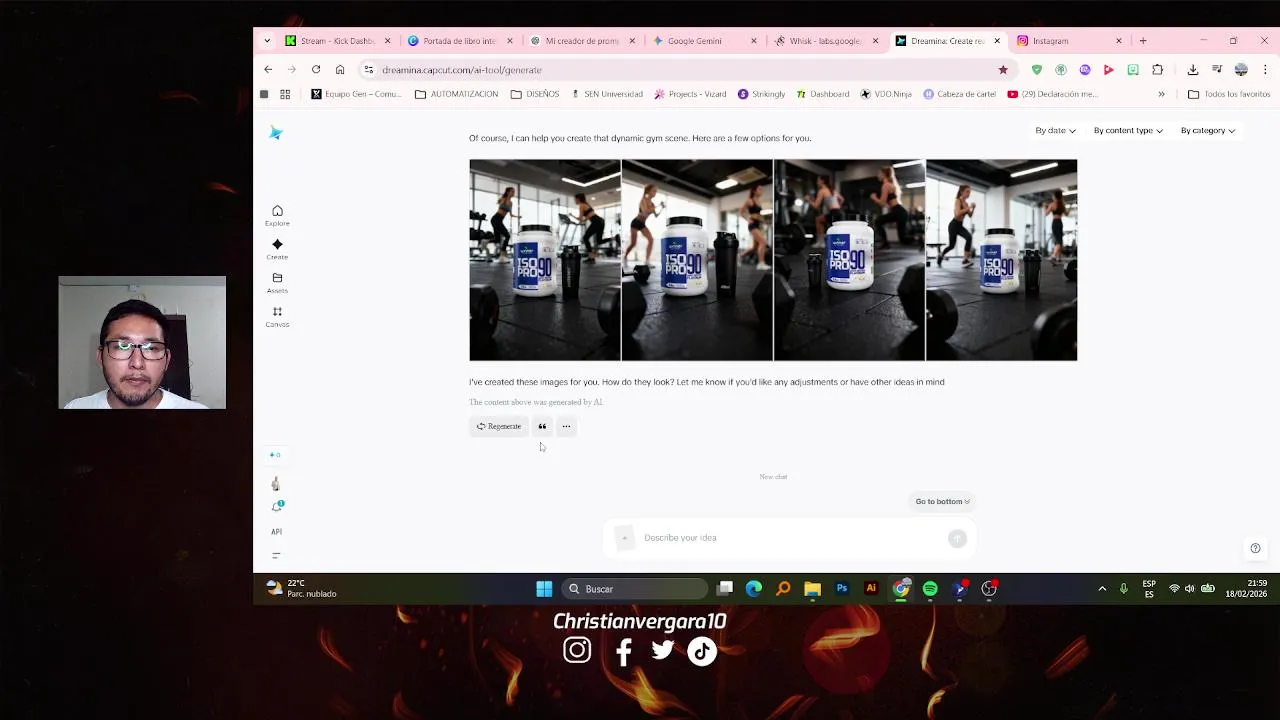
Task: Click the browser back arrow
Action: point(268,69)
